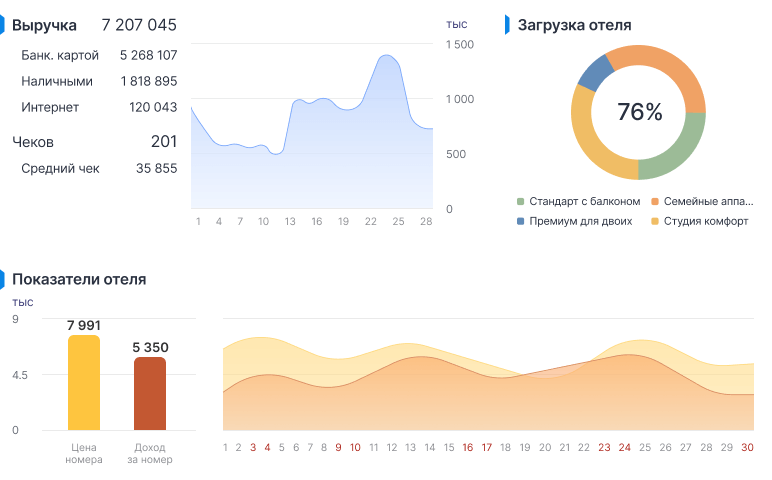This screenshot has height=480, width=772.
Task: Select day 30 on the bottom chart axis
Action: tap(747, 447)
